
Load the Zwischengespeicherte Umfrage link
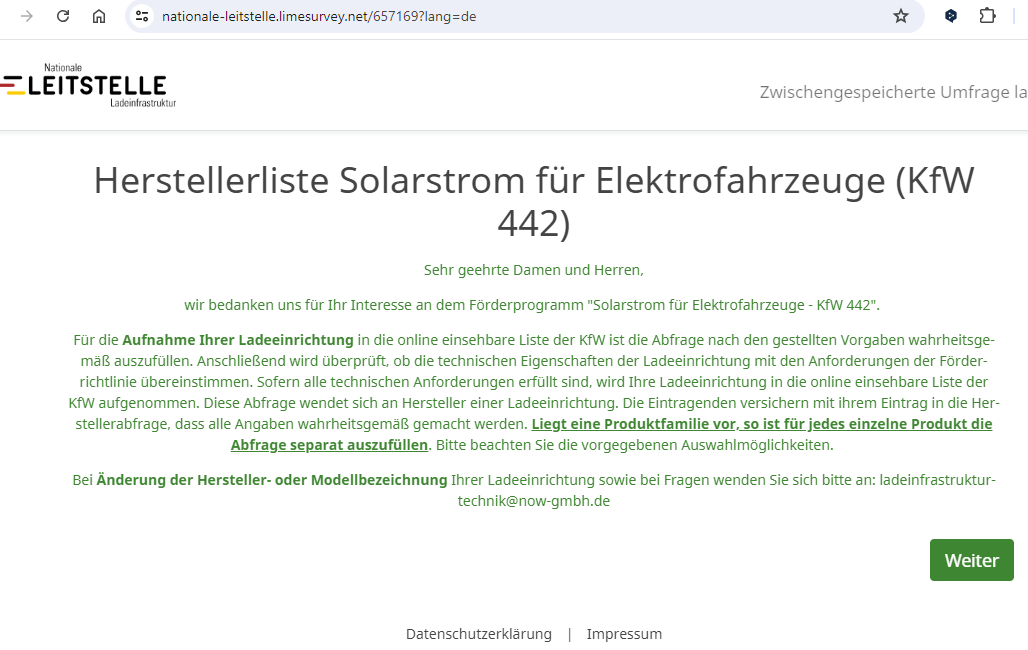click(x=894, y=92)
